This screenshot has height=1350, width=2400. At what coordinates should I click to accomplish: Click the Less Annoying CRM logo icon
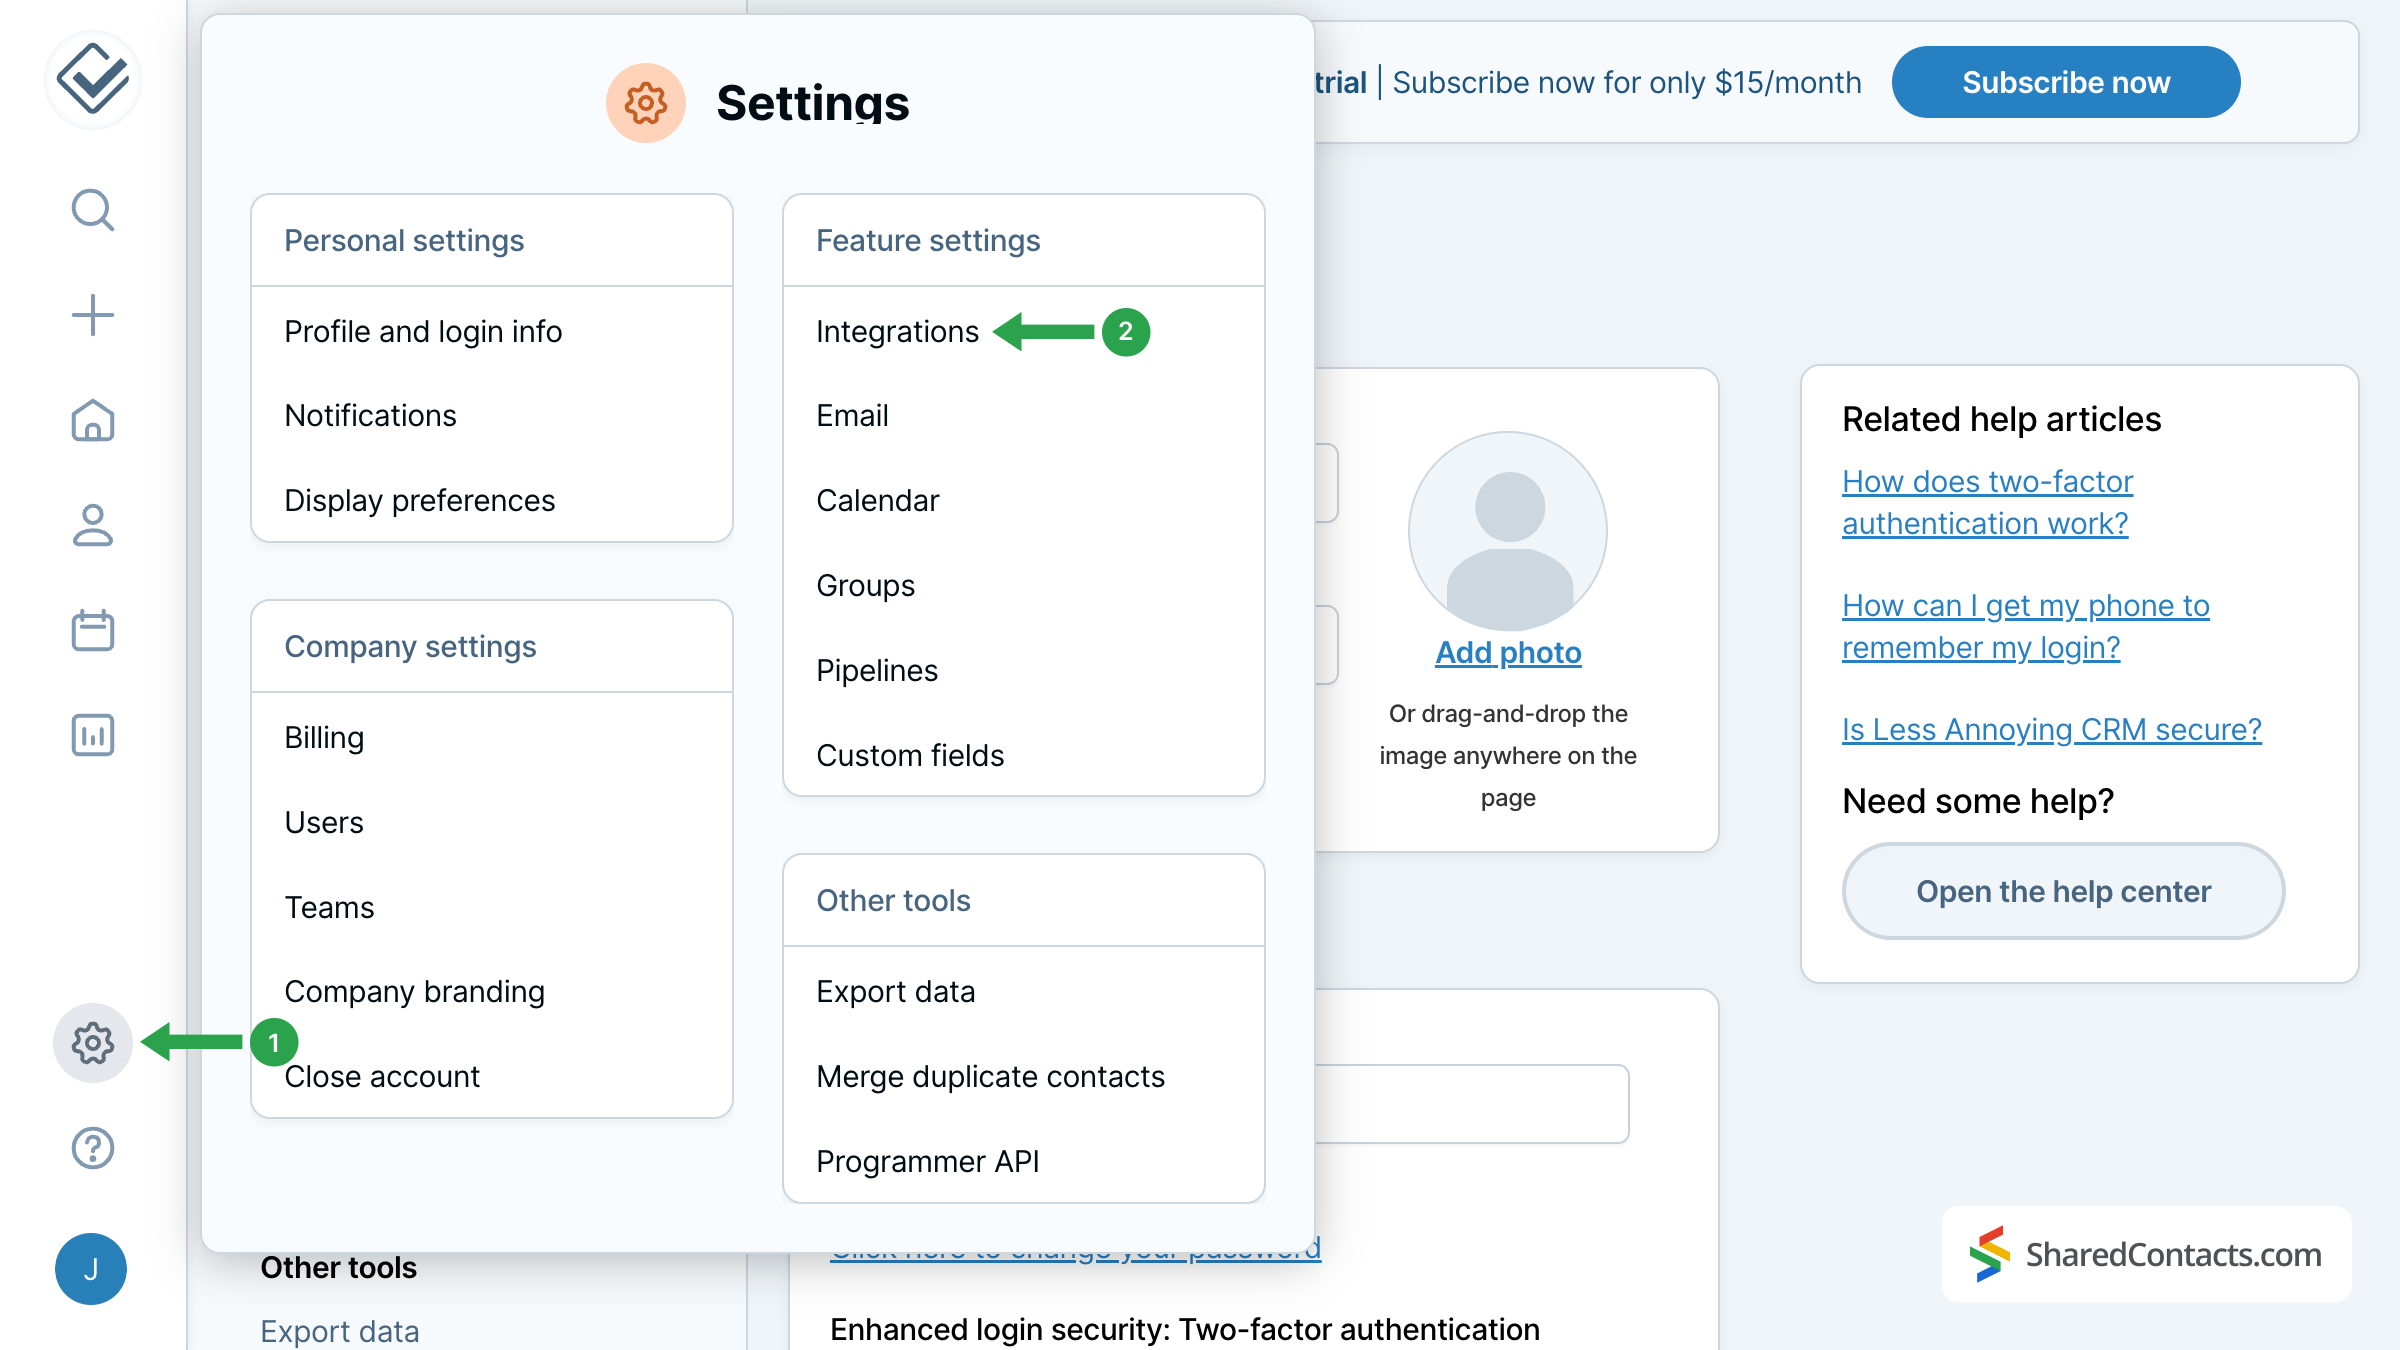92,79
